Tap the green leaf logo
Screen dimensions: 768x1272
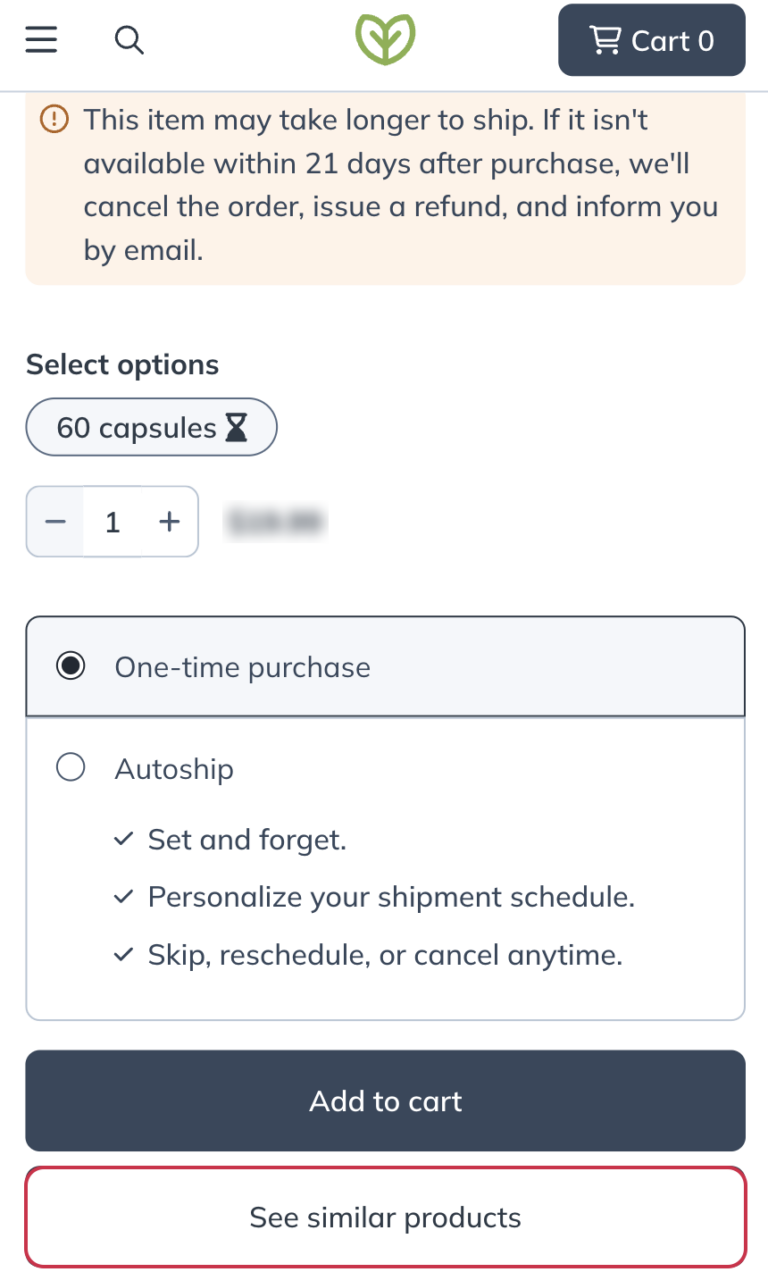pos(384,40)
